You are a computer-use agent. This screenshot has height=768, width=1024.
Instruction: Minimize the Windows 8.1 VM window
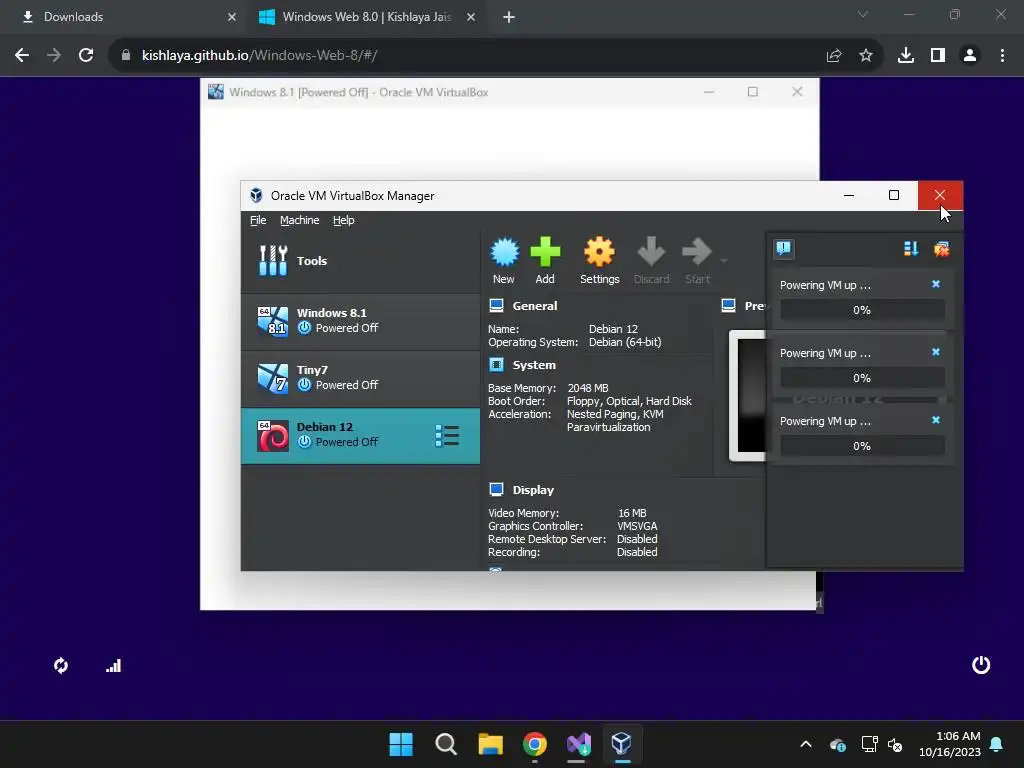click(x=709, y=92)
